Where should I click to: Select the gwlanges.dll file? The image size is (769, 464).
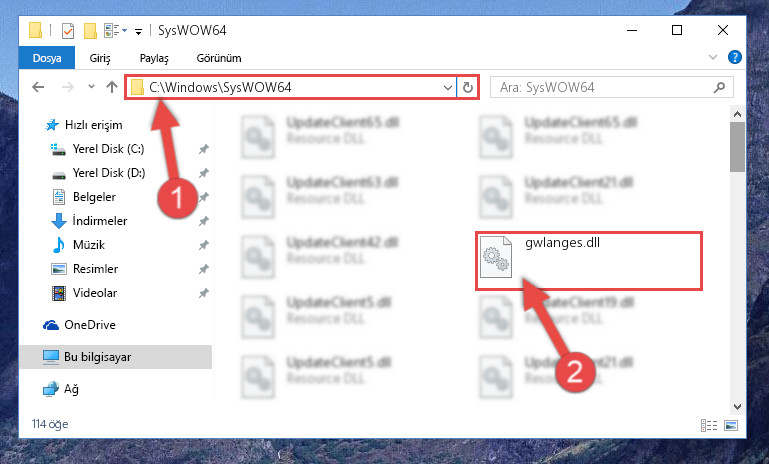pos(589,261)
